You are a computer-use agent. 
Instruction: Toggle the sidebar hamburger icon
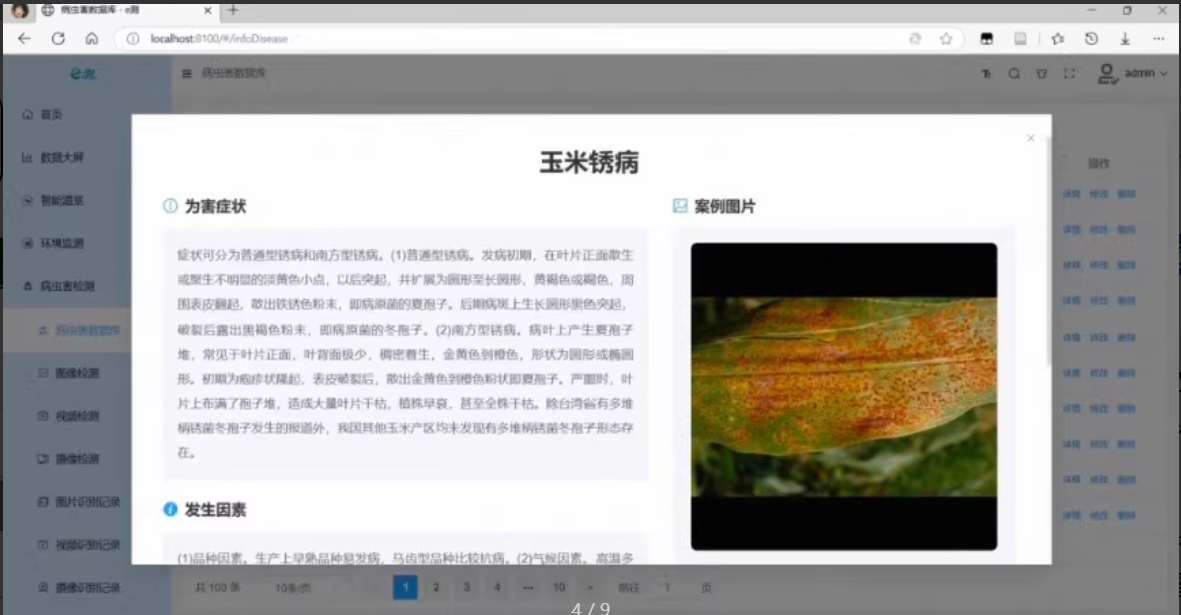[x=187, y=73]
